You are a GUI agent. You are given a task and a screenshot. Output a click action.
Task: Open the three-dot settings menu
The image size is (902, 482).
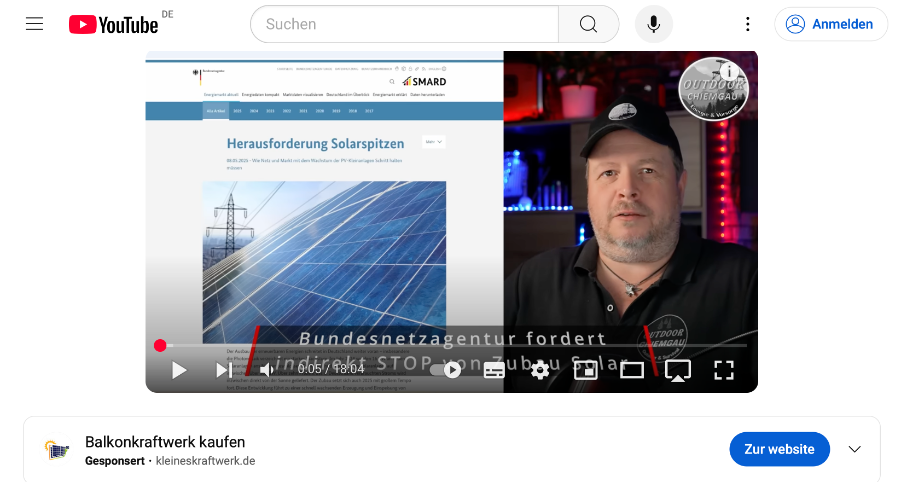(x=747, y=24)
